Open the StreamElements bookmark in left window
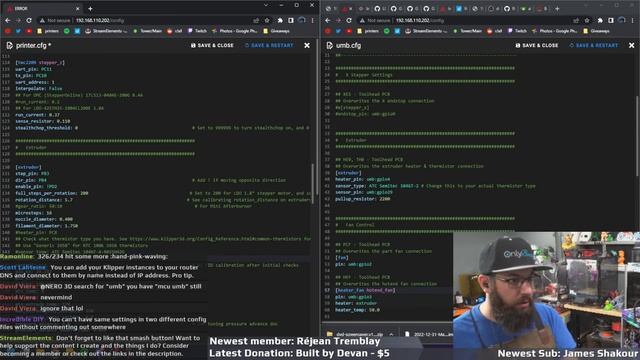The image size is (640, 360). [106, 31]
